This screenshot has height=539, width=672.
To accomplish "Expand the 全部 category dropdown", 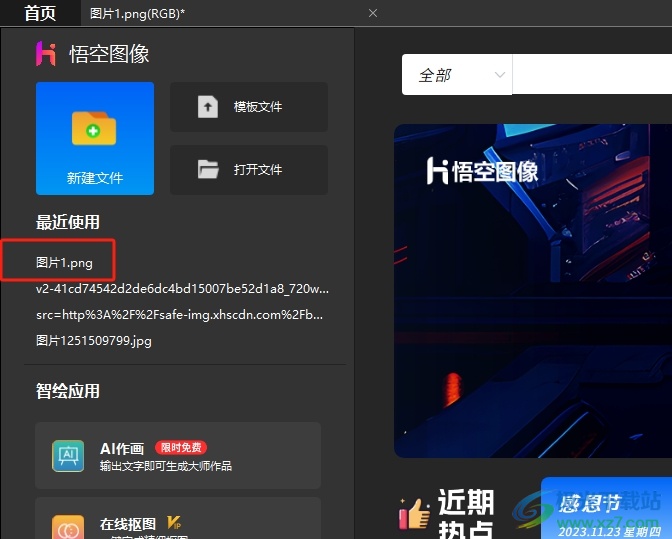I will [x=457, y=75].
